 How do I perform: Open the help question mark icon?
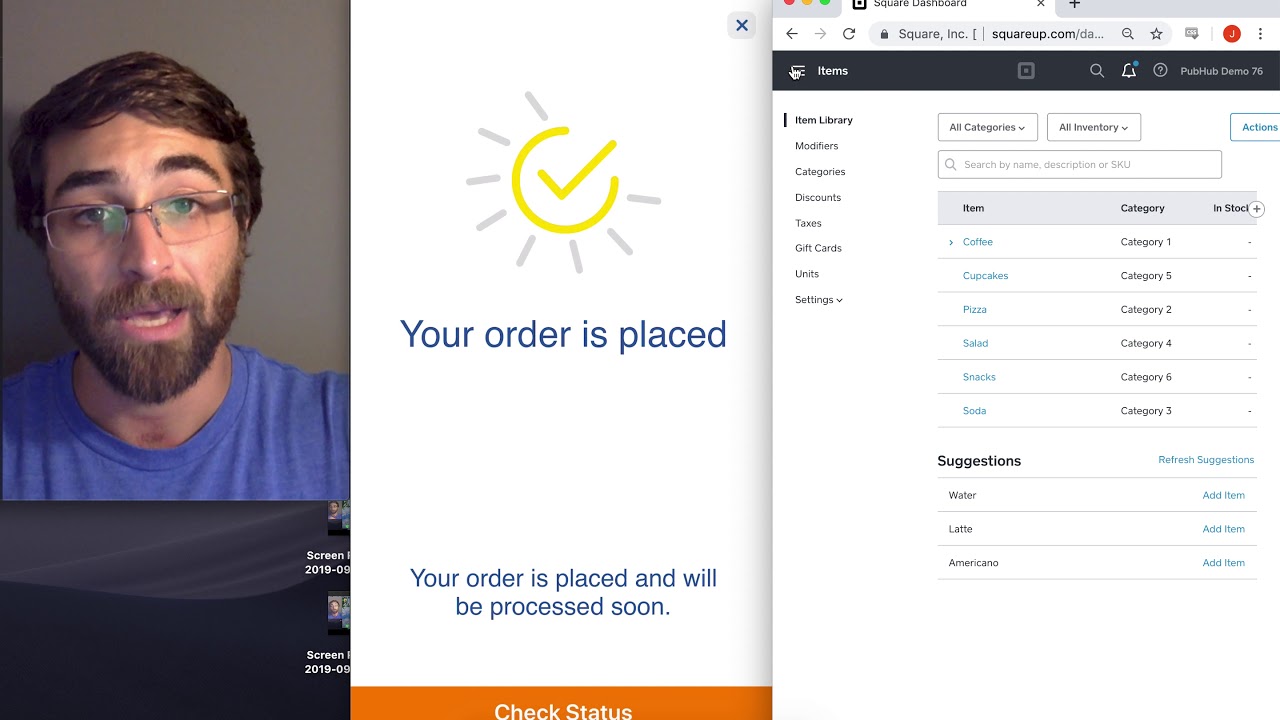[x=1160, y=71]
